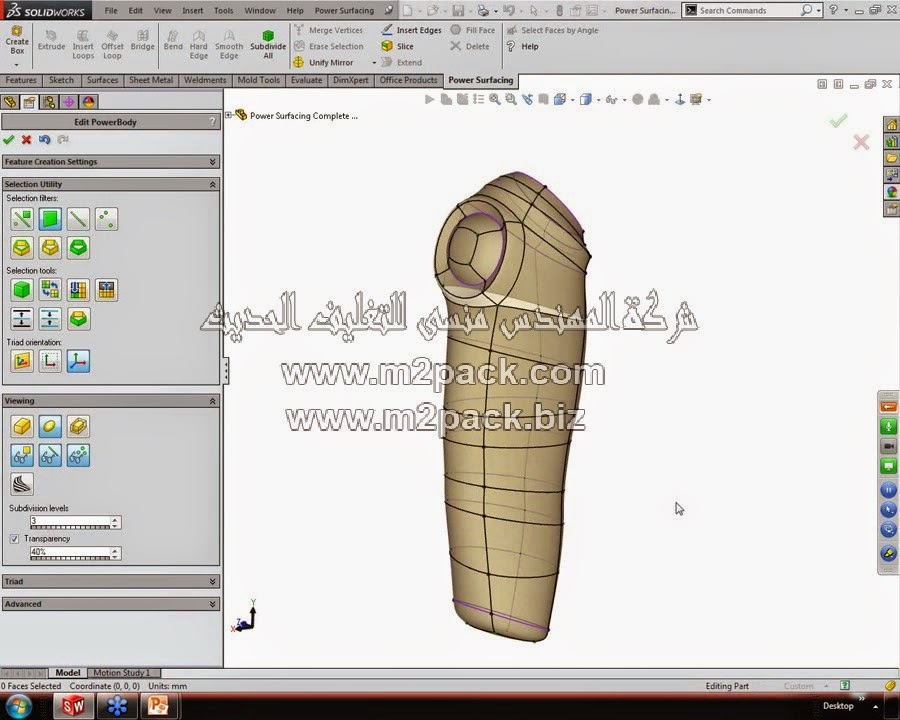The width and height of the screenshot is (900, 720).
Task: Confirm with the graphics-area green checkmark
Action: pos(838,121)
